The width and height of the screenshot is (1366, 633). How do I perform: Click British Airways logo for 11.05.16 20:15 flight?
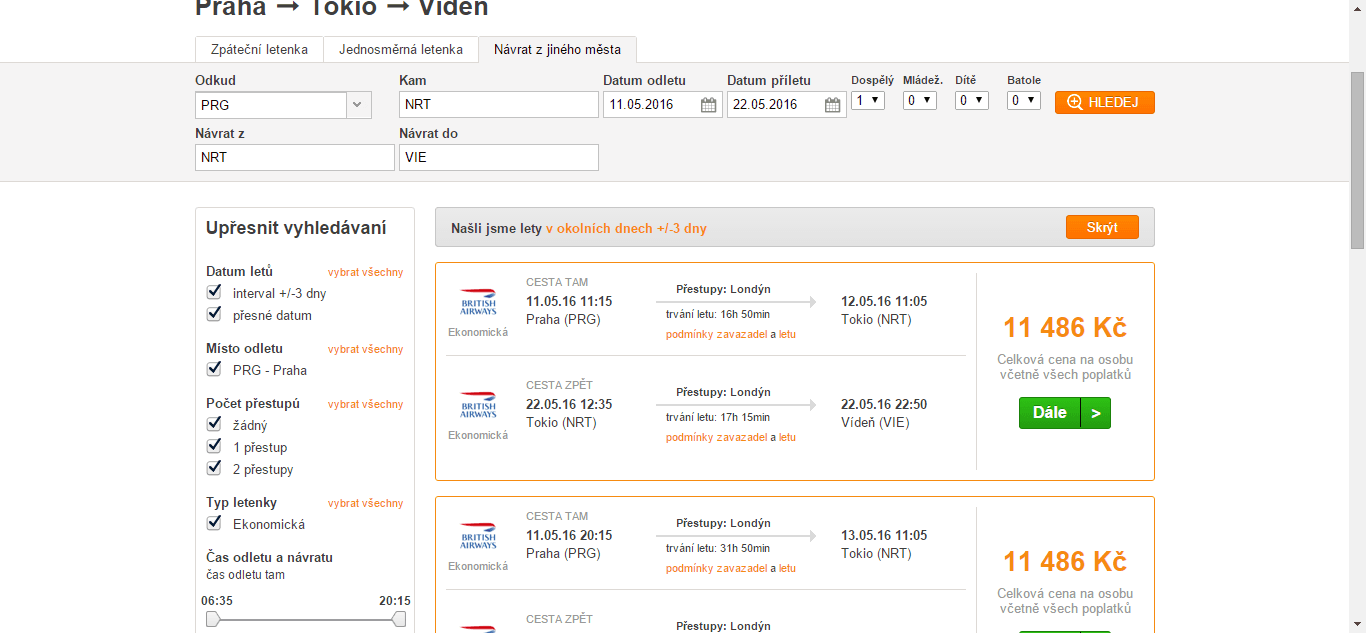coord(478,537)
